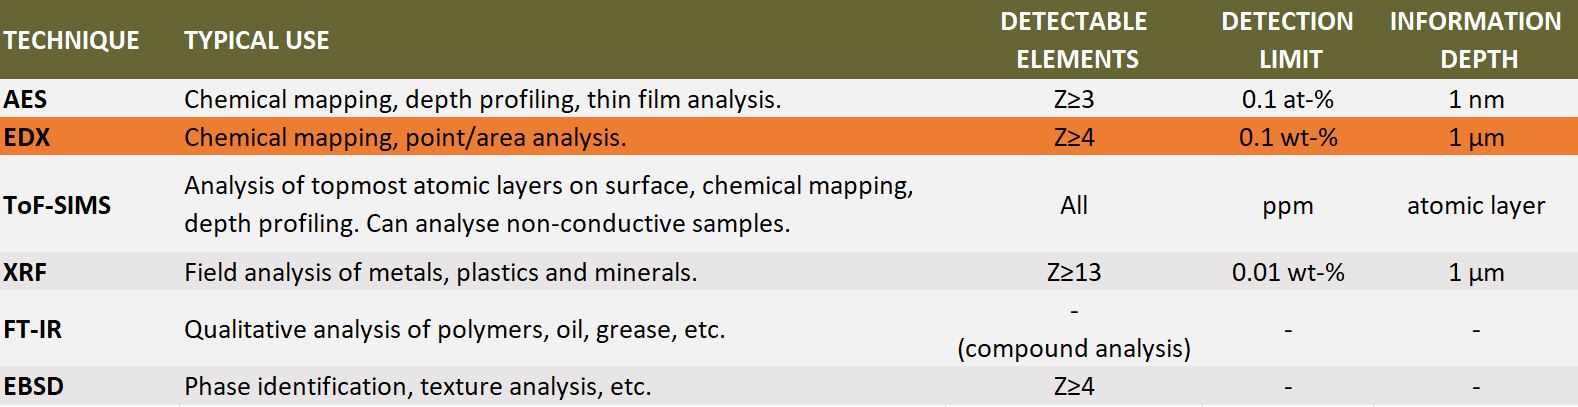Select the ToF-SIMS technique cell

(x=57, y=205)
